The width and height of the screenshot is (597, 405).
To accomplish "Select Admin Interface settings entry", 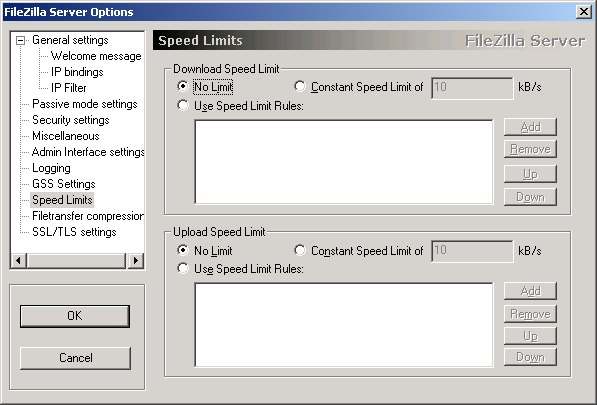I will point(88,152).
